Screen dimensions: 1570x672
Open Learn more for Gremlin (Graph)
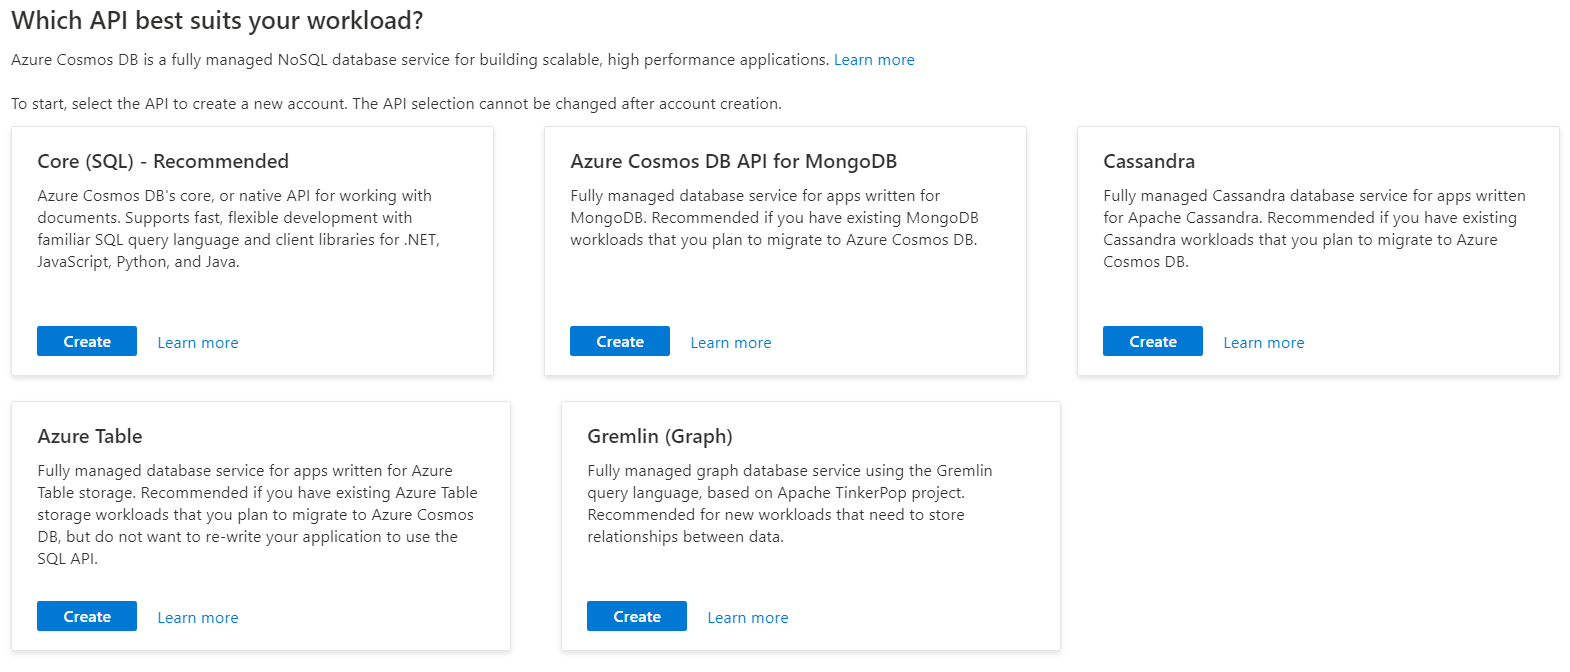[748, 618]
